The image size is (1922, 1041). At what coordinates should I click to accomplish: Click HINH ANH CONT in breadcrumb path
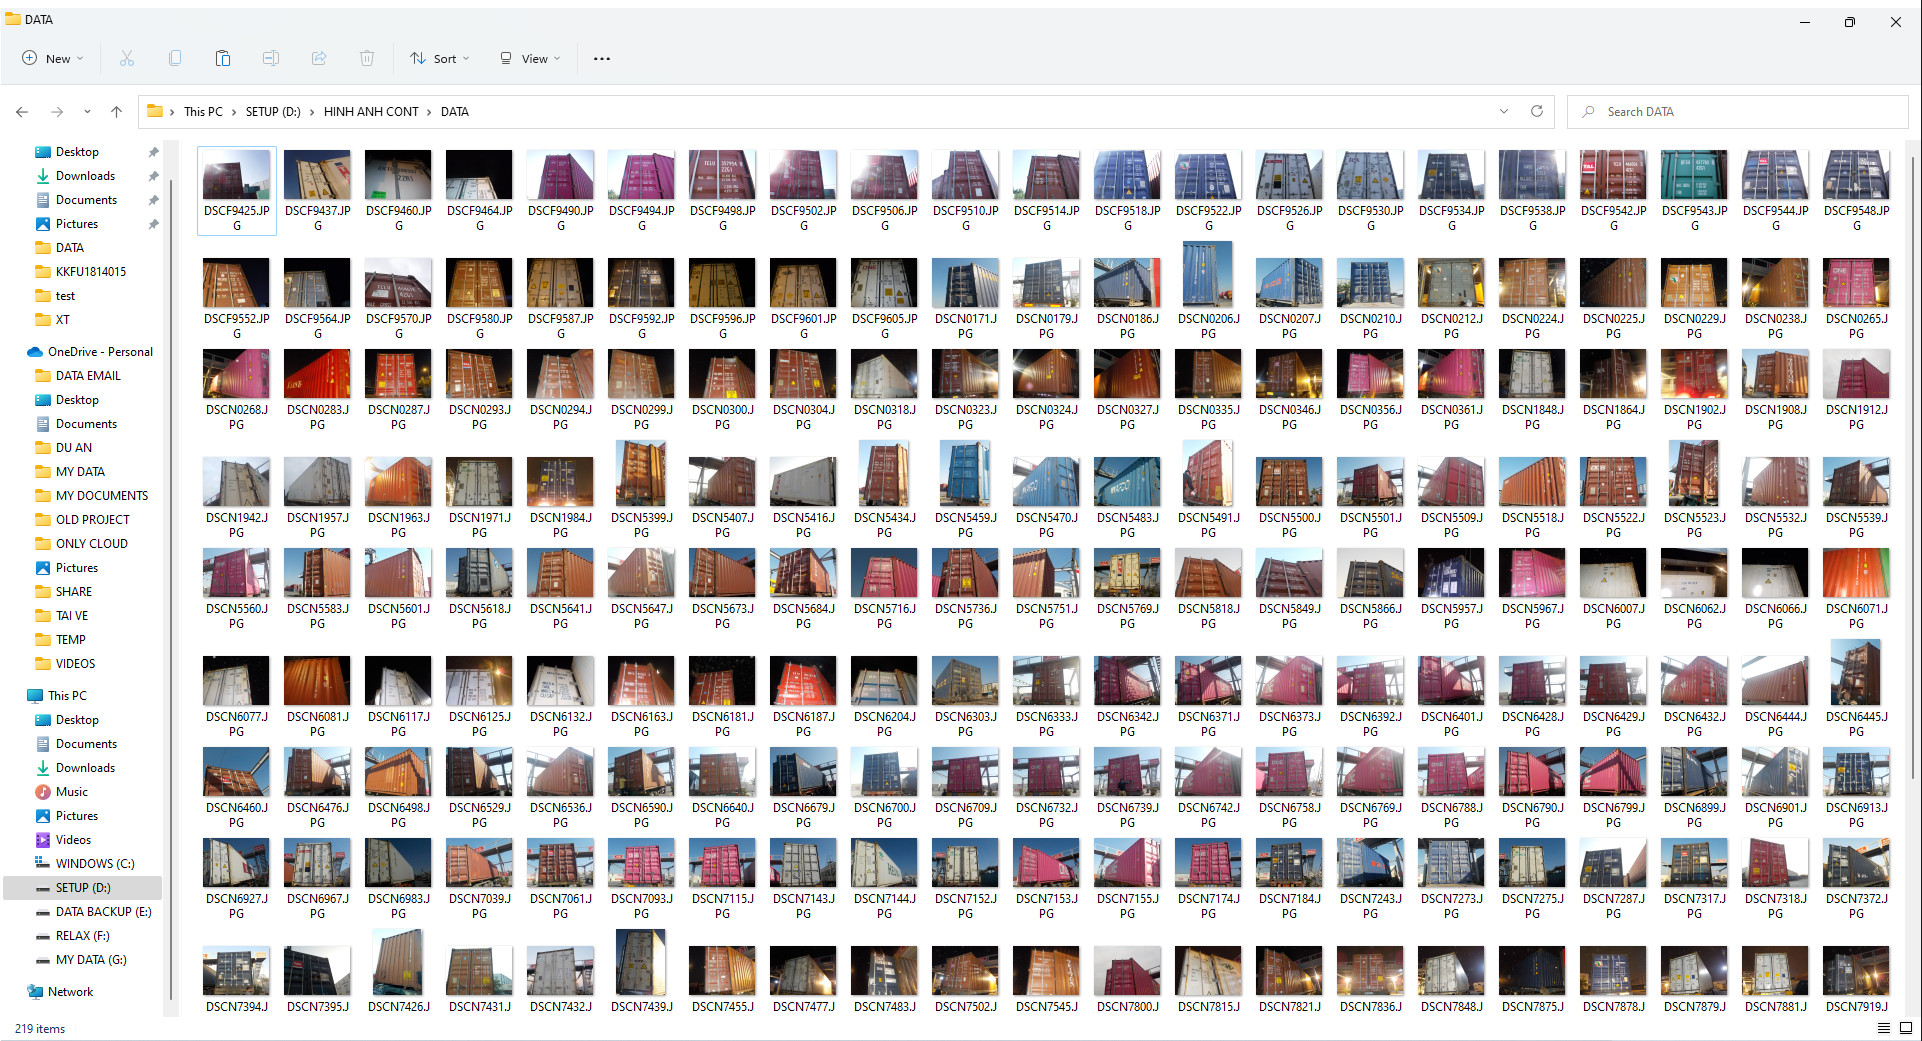pos(371,112)
